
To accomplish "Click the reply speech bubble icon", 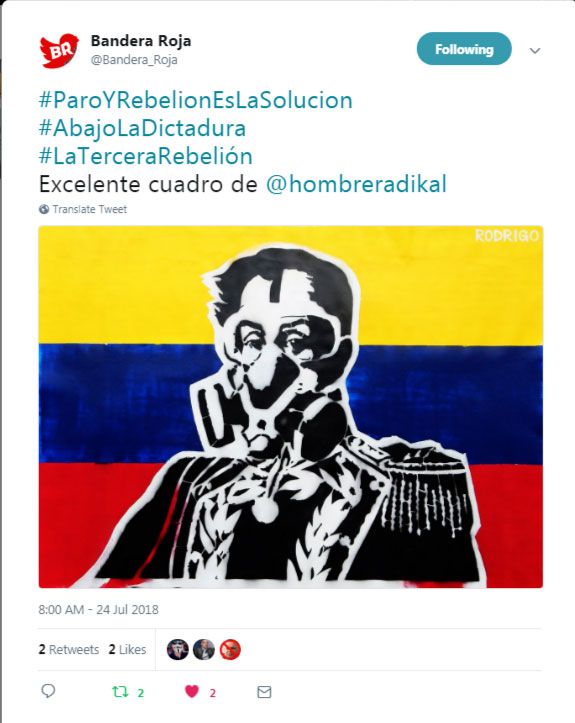I will pyautogui.click(x=48, y=691).
